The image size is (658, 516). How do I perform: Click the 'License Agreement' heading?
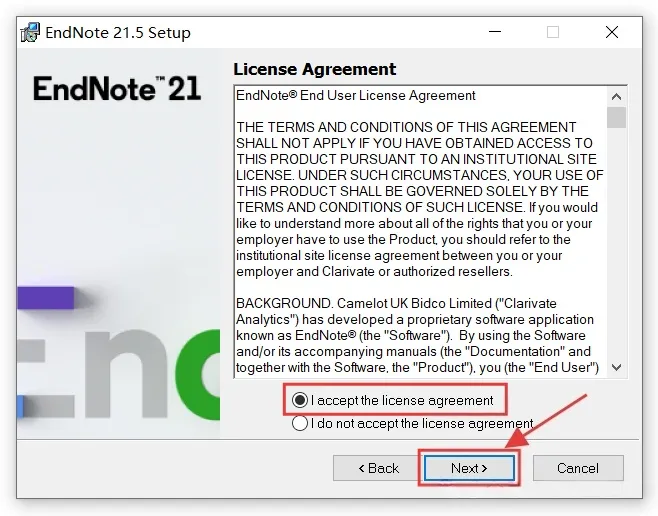click(x=314, y=69)
